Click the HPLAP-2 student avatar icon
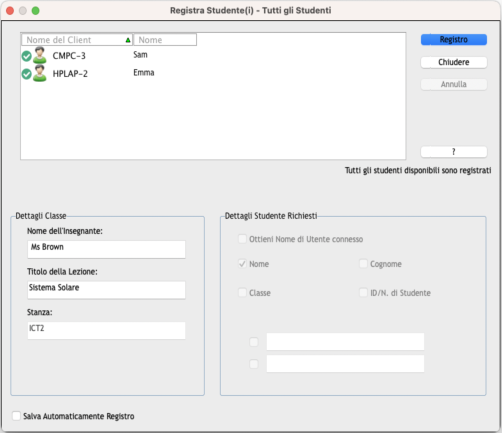The width and height of the screenshot is (502, 433). 40,73
